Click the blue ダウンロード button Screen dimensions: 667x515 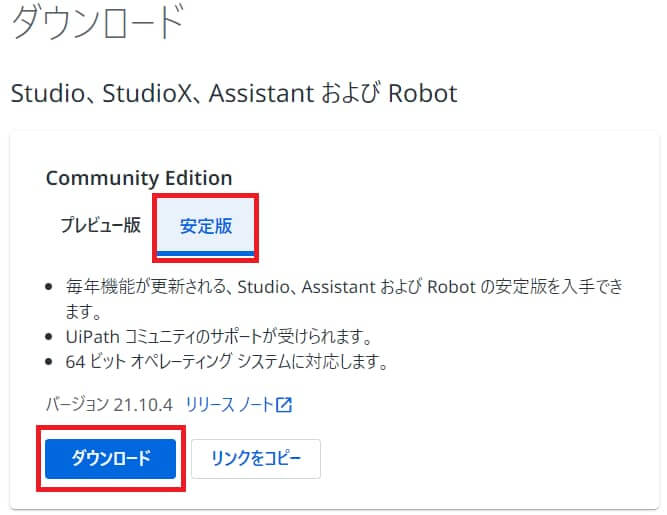pyautogui.click(x=111, y=458)
